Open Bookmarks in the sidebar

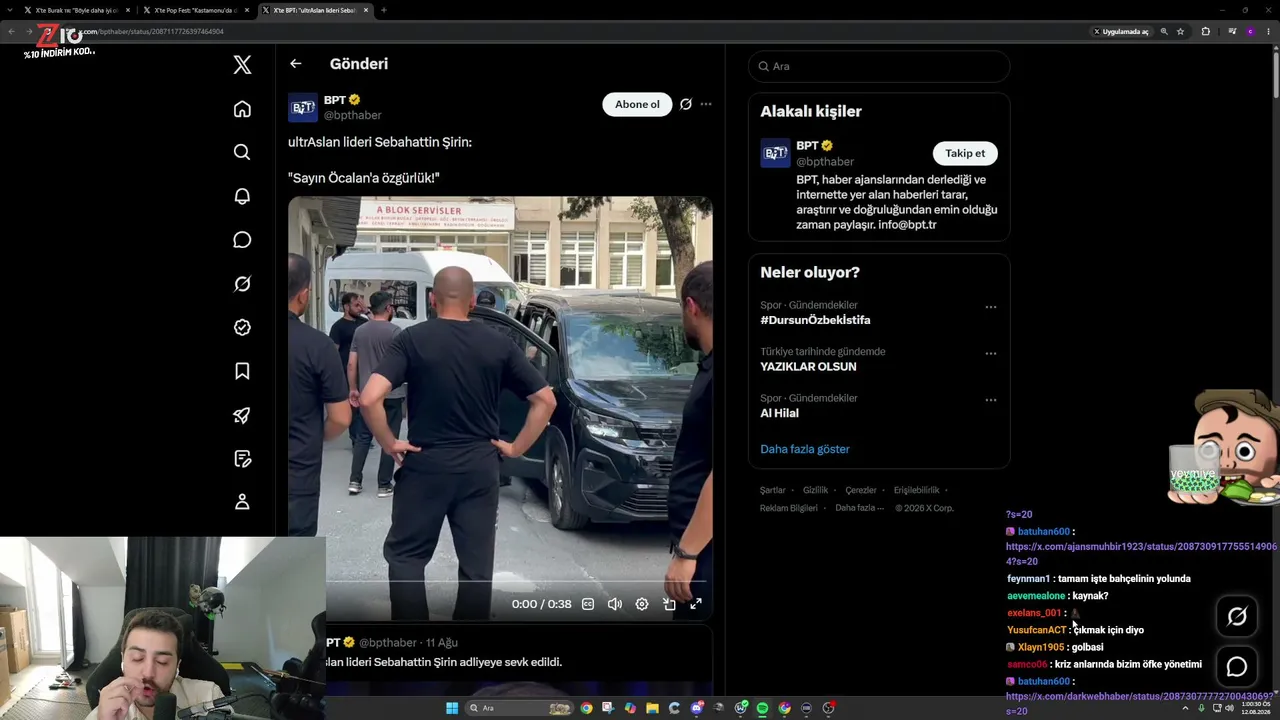coord(242,371)
